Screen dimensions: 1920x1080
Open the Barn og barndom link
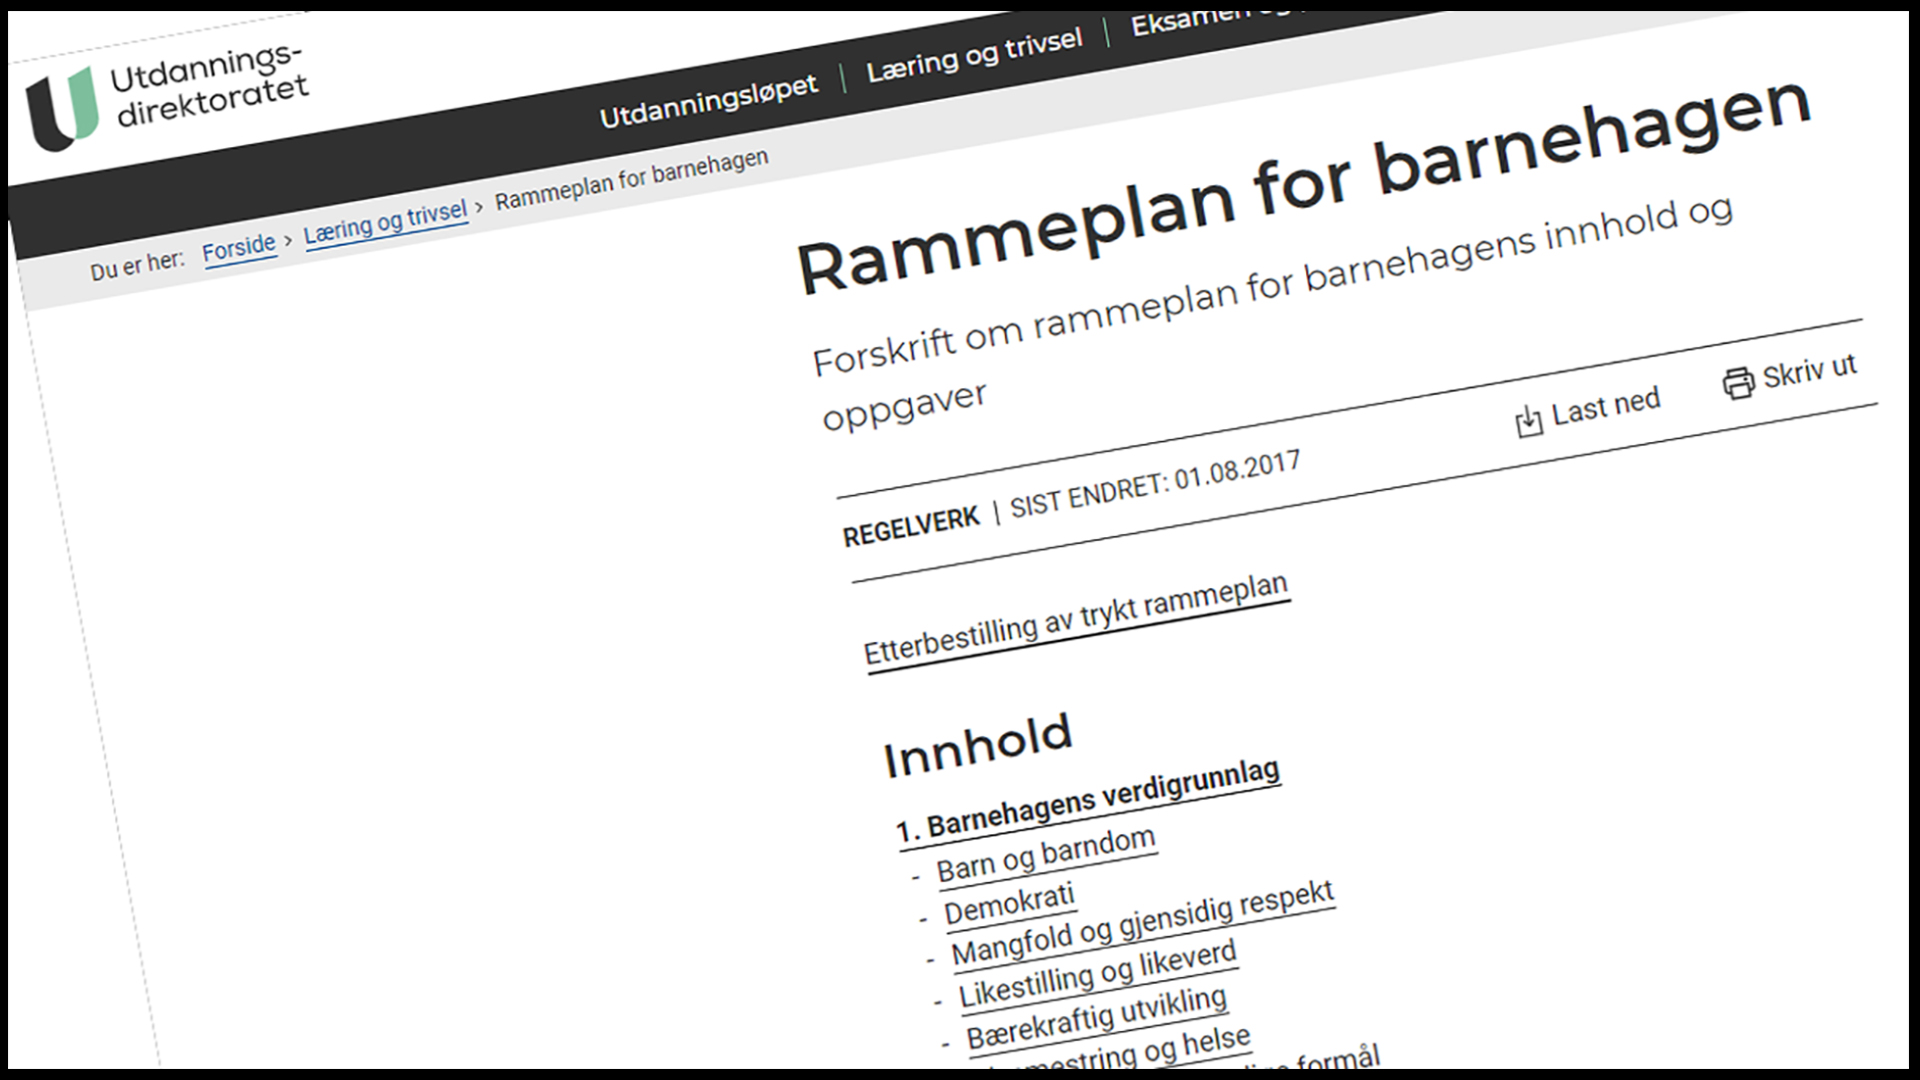1046,856
